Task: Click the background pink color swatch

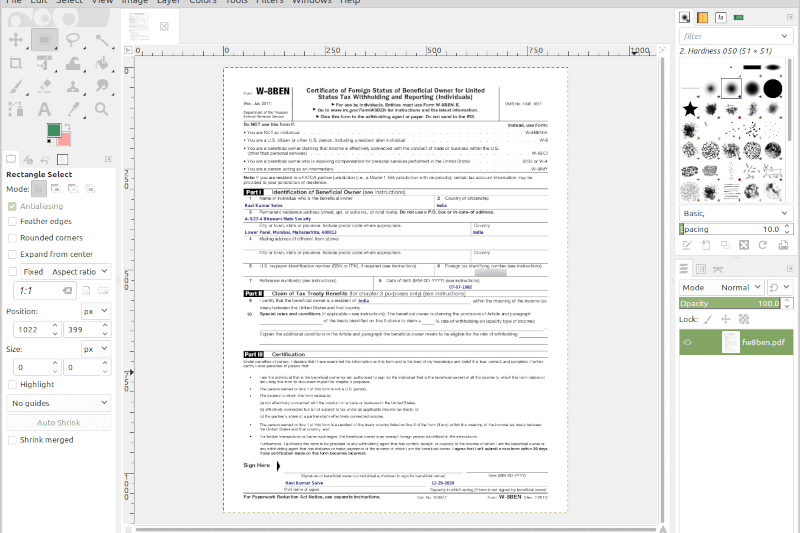Action: (65, 139)
